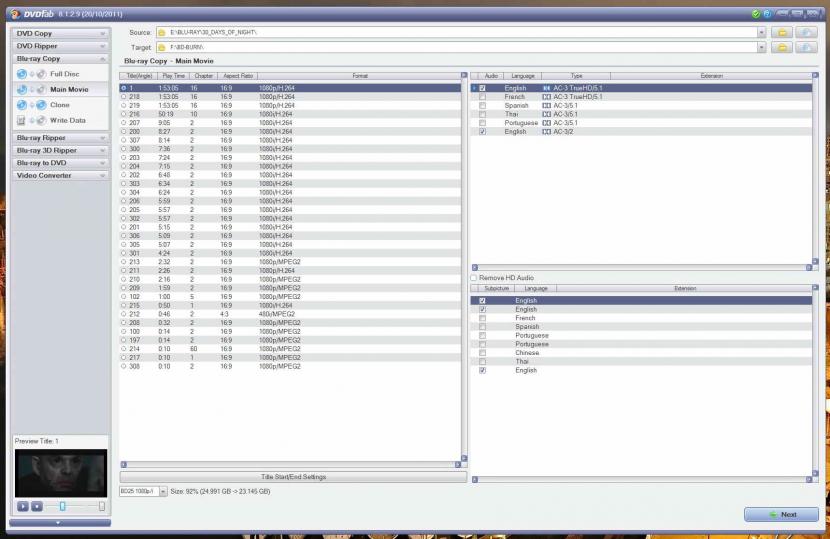Check the Remove HD Audio option
The height and width of the screenshot is (539, 830).
coord(474,277)
